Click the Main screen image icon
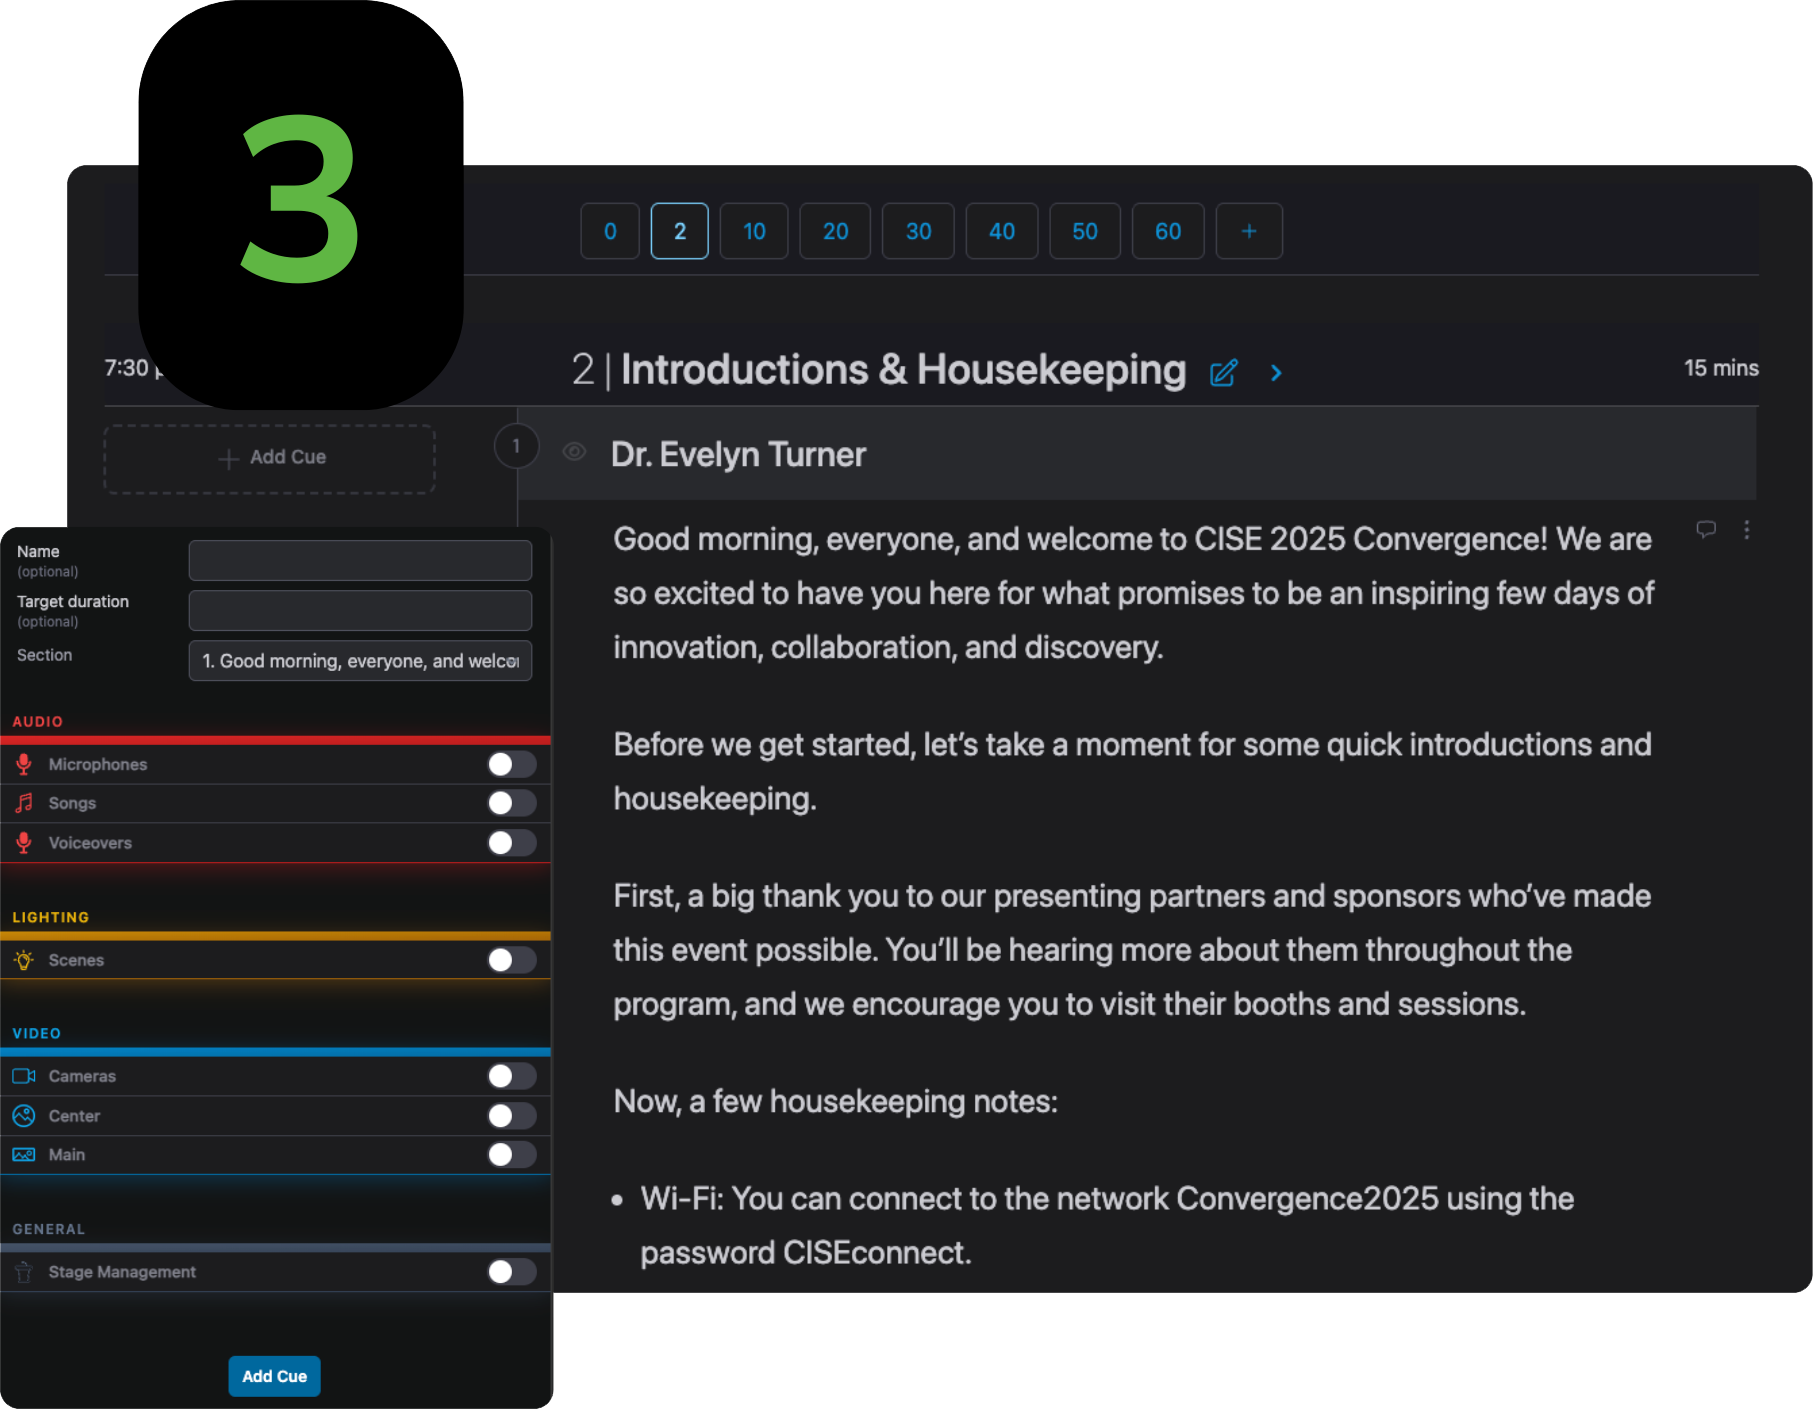Image resolution: width=1813 pixels, height=1409 pixels. (24, 1155)
